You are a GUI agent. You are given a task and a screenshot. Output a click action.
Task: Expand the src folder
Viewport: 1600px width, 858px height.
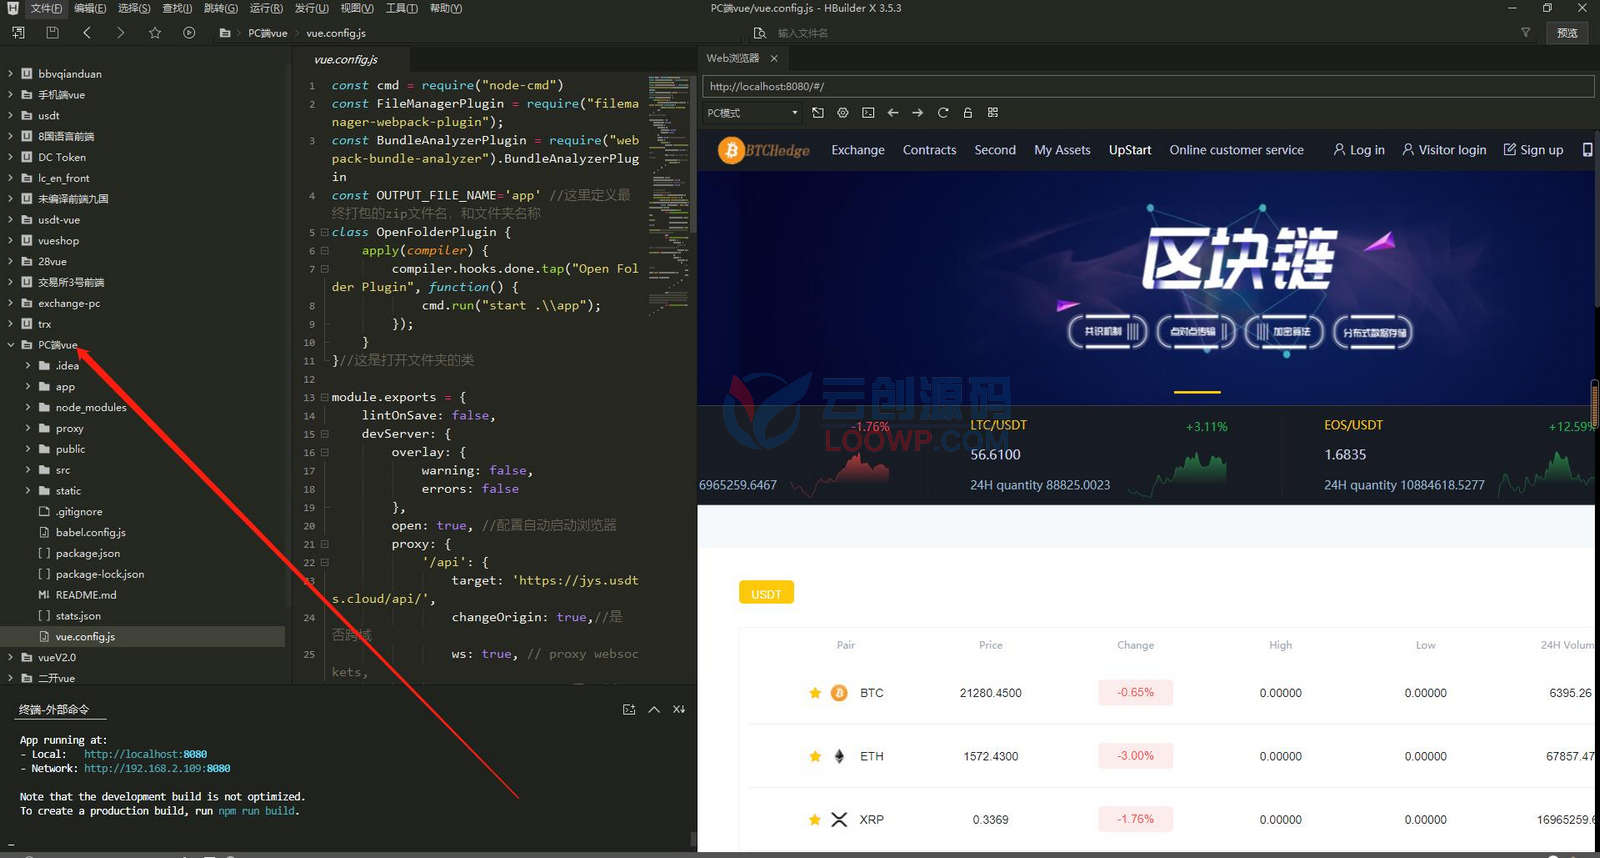point(28,470)
